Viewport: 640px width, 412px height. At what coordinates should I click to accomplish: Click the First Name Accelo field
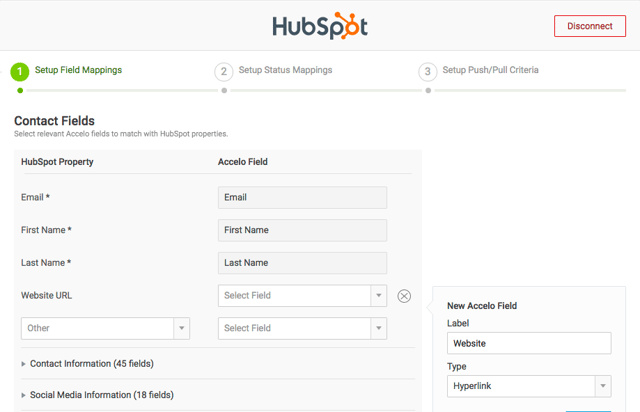[302, 230]
